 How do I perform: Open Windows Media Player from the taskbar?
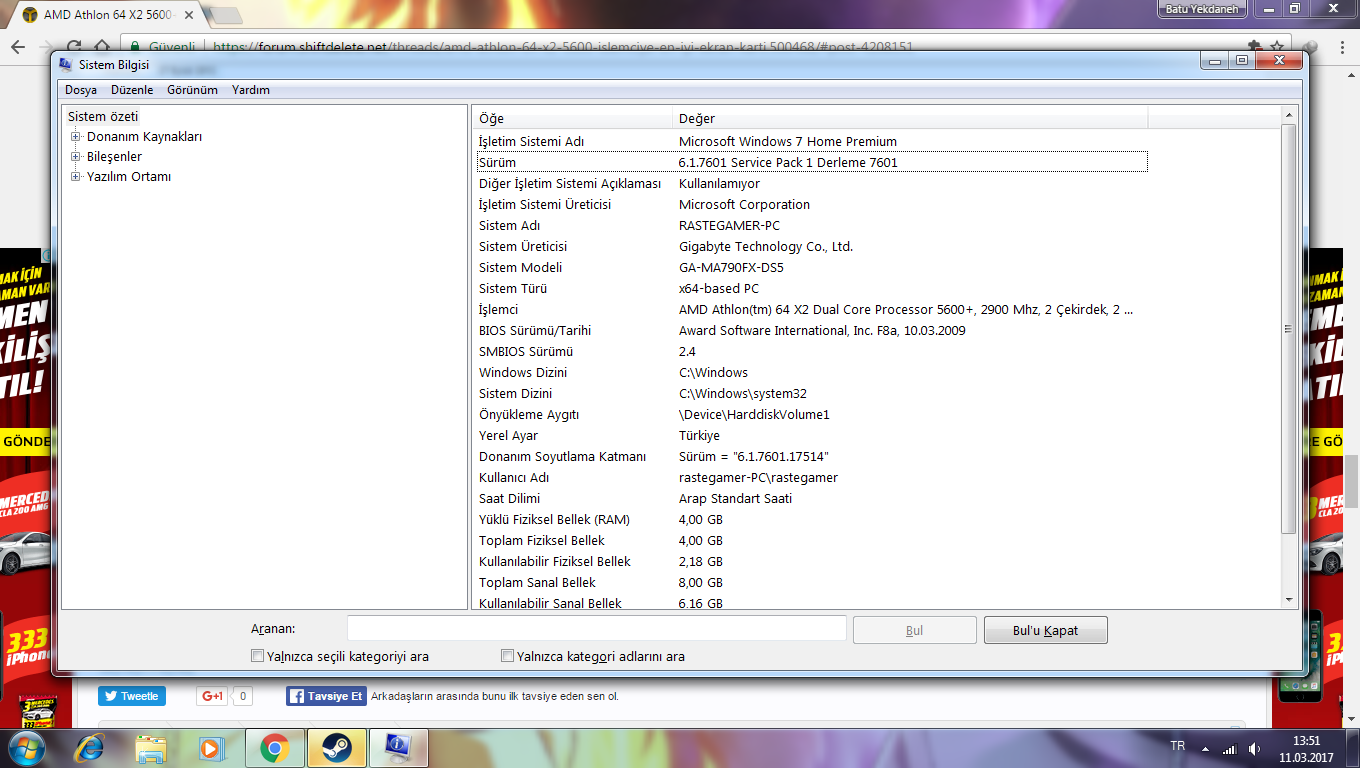(212, 748)
